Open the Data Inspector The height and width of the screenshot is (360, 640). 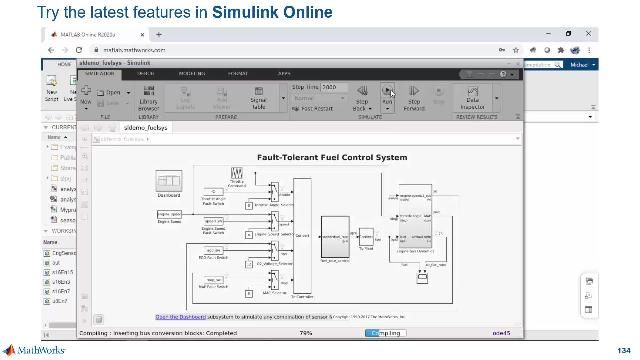[x=473, y=98]
